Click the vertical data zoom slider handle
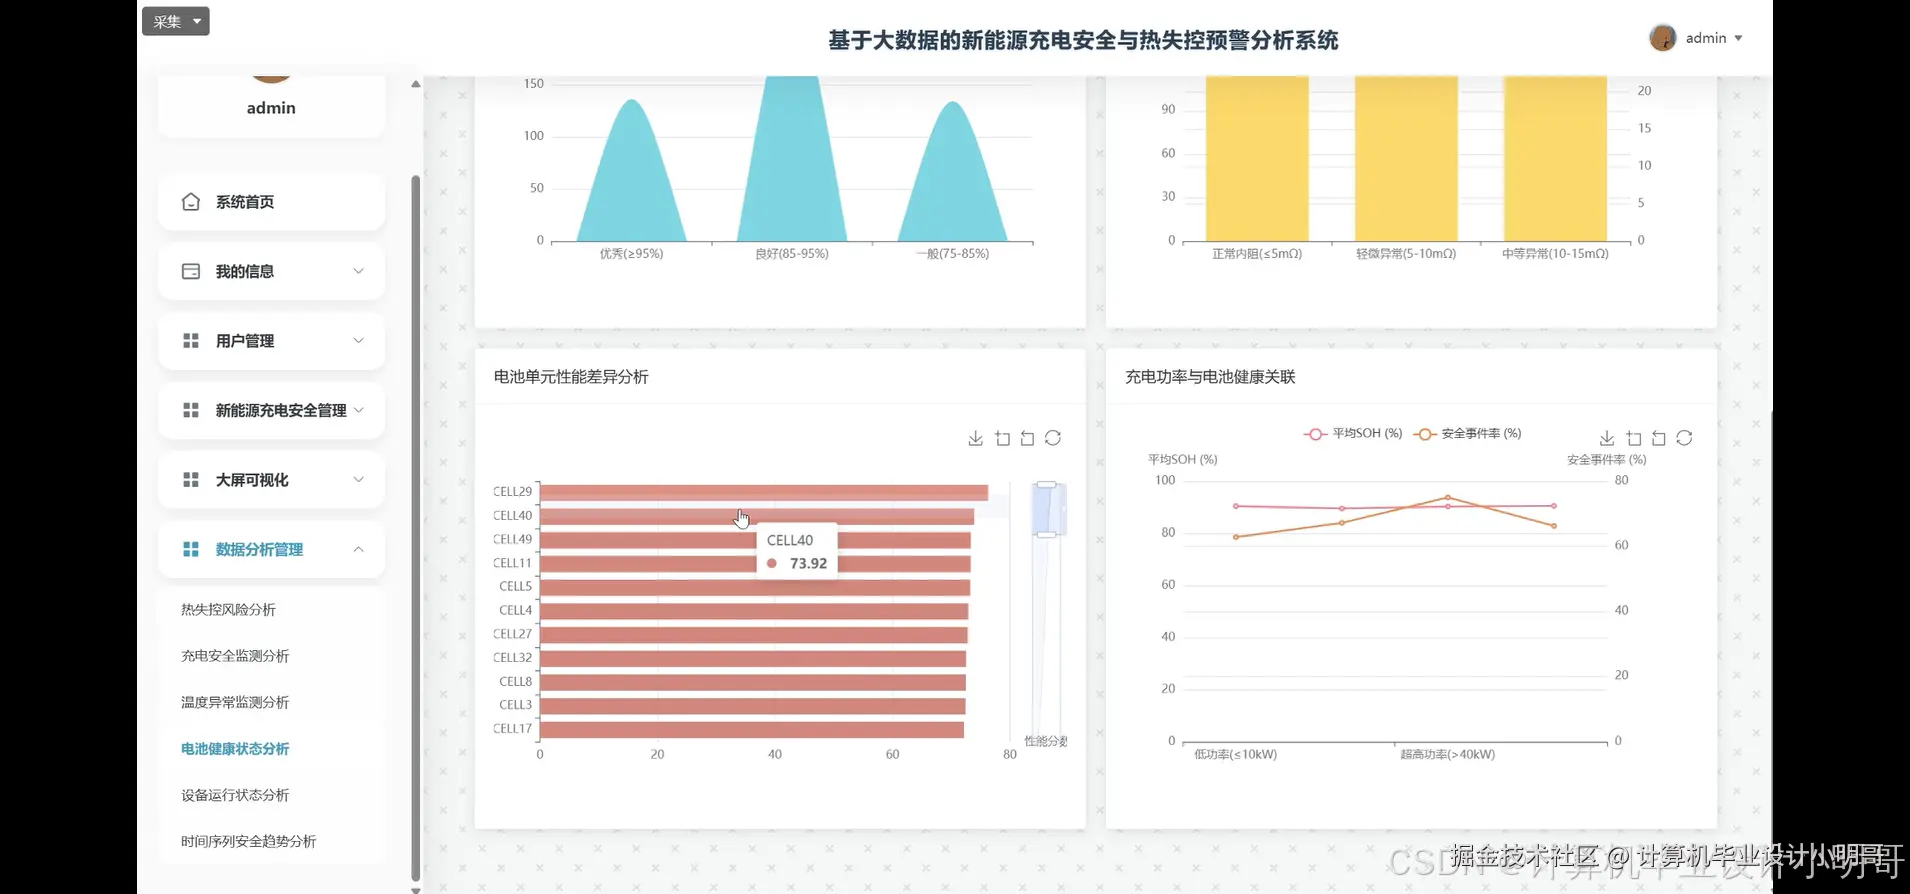 1046,510
